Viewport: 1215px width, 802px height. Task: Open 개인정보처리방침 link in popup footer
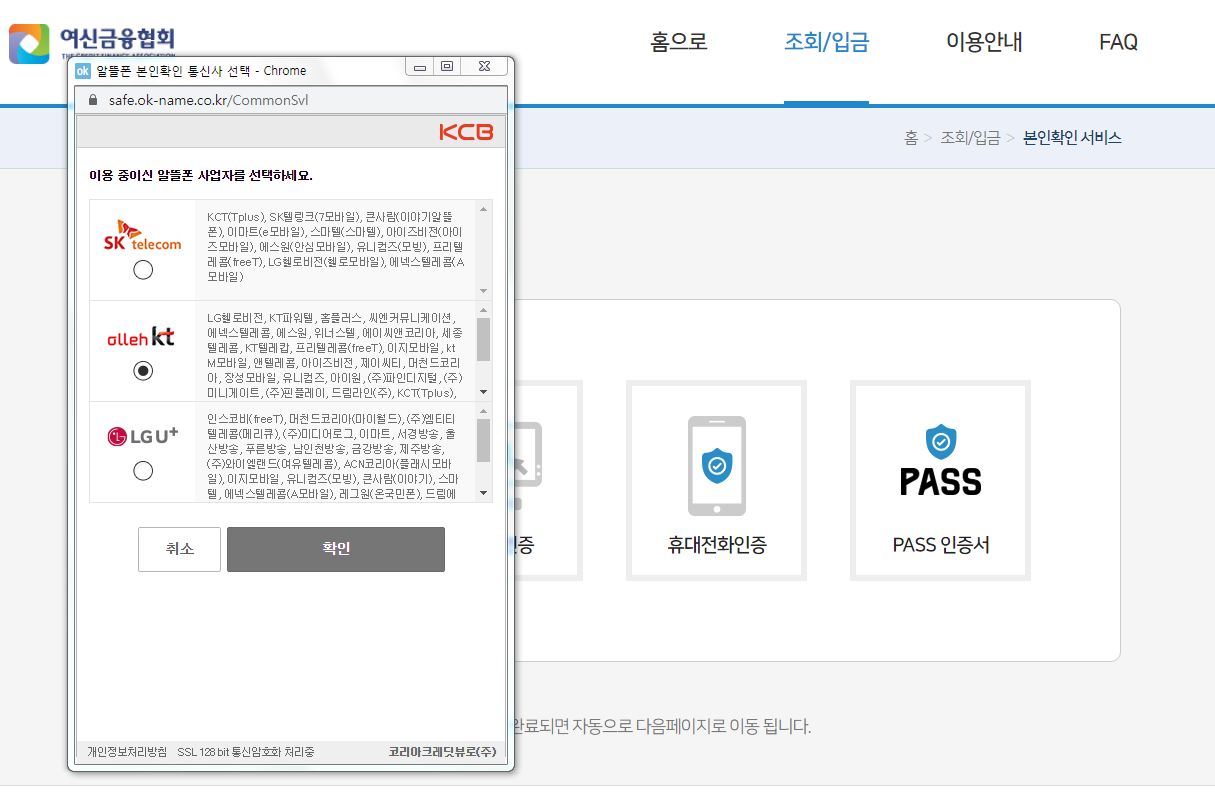127,752
